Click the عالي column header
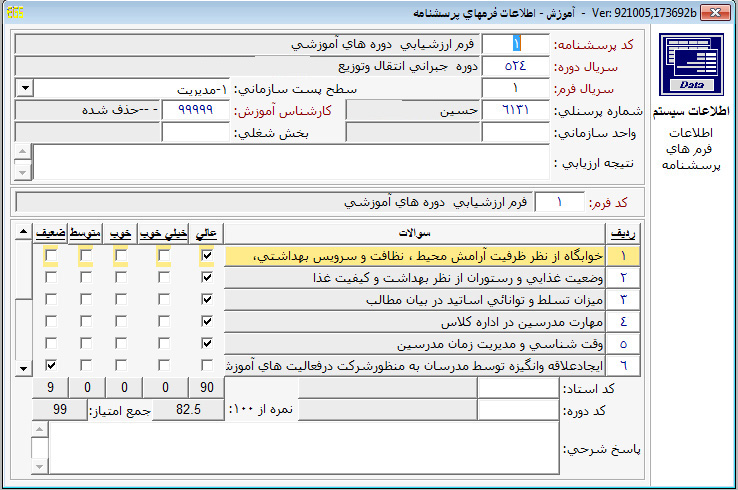The image size is (738, 490). tap(206, 233)
